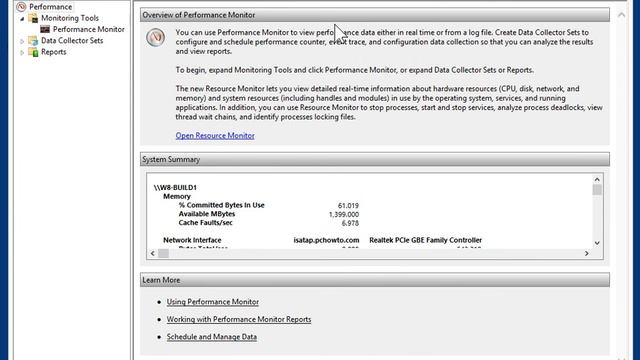640x360 pixels.
Task: Click the main pane scroll up arrow
Action: (621, 15)
